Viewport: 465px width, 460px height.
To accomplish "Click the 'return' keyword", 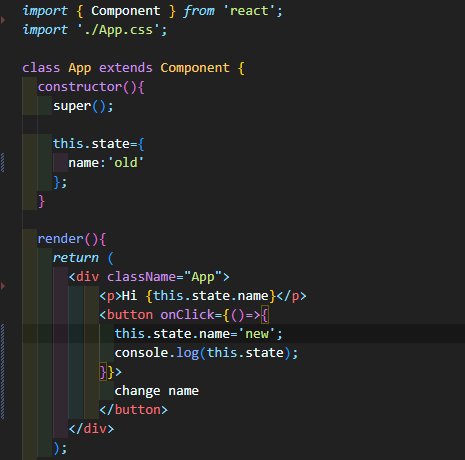I will tap(76, 258).
